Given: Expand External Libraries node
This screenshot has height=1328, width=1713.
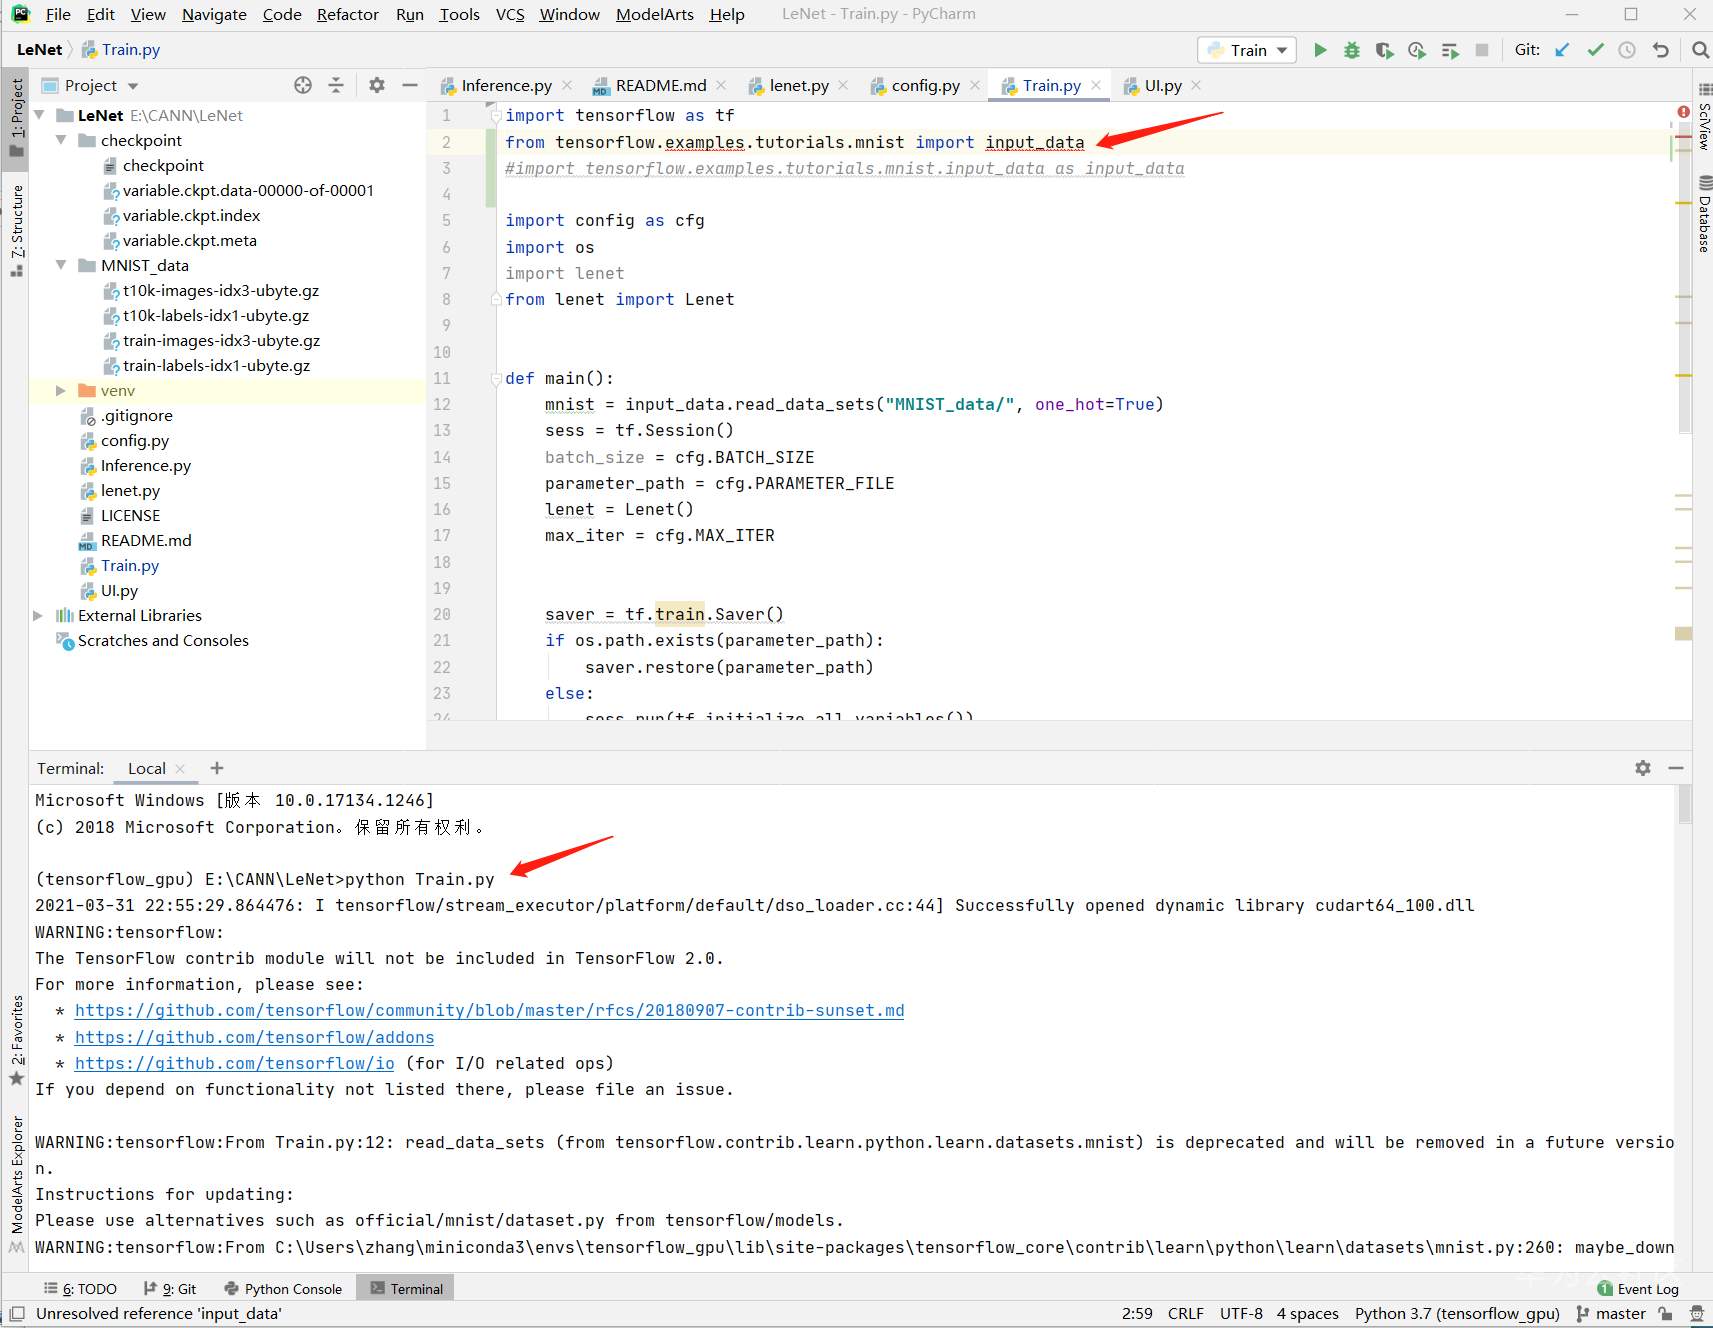Looking at the screenshot, I should tap(39, 615).
